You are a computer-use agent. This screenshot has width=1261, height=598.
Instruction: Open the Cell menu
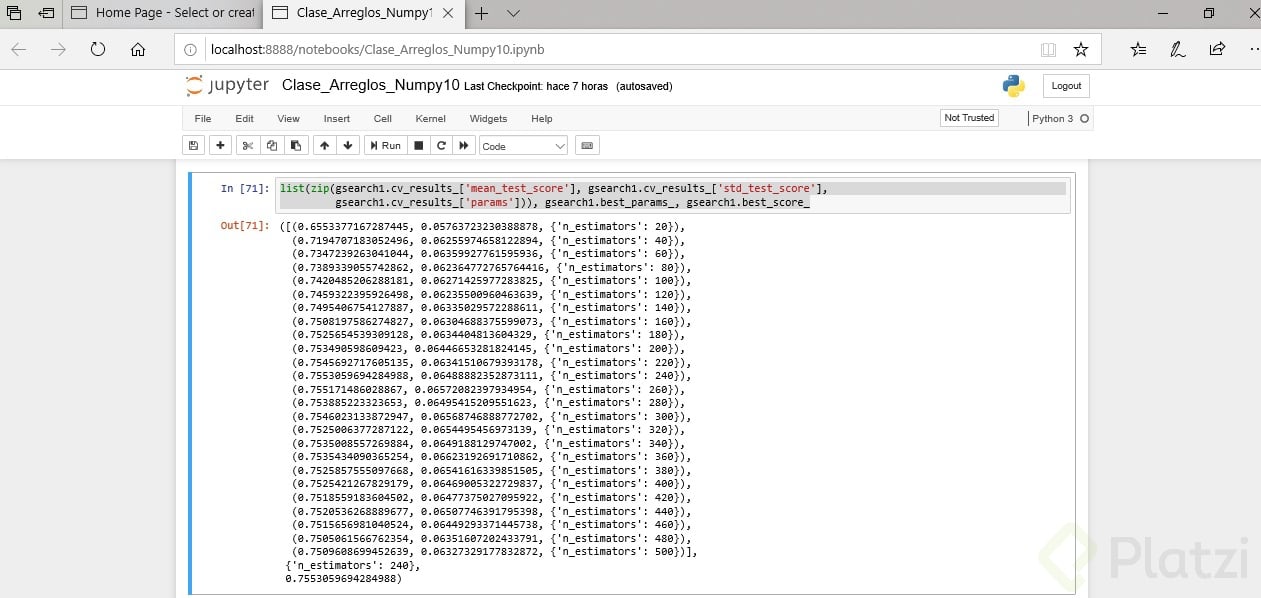pyautogui.click(x=383, y=118)
